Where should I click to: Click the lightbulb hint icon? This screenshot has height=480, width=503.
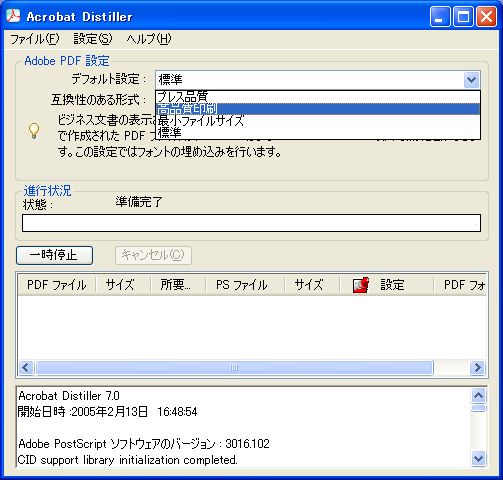point(34,131)
